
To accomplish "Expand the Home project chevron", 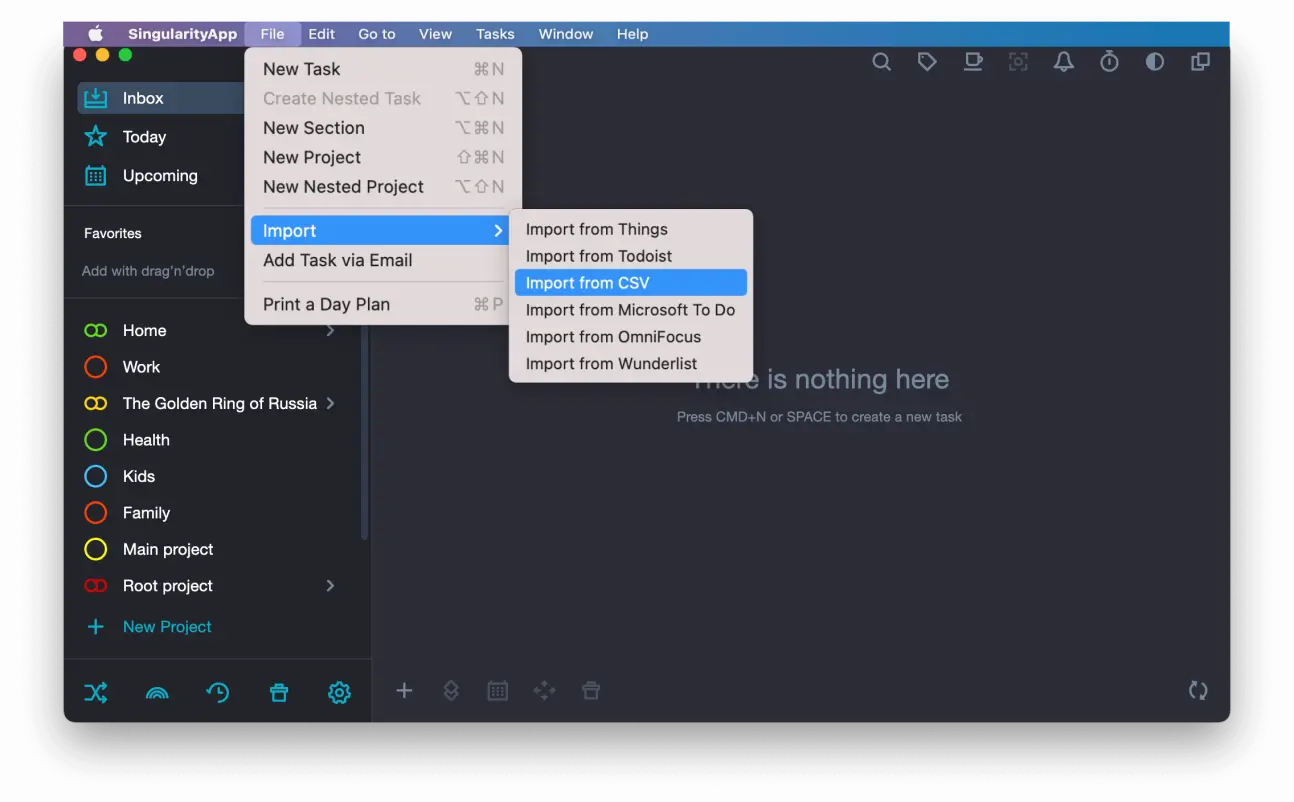I will (331, 331).
